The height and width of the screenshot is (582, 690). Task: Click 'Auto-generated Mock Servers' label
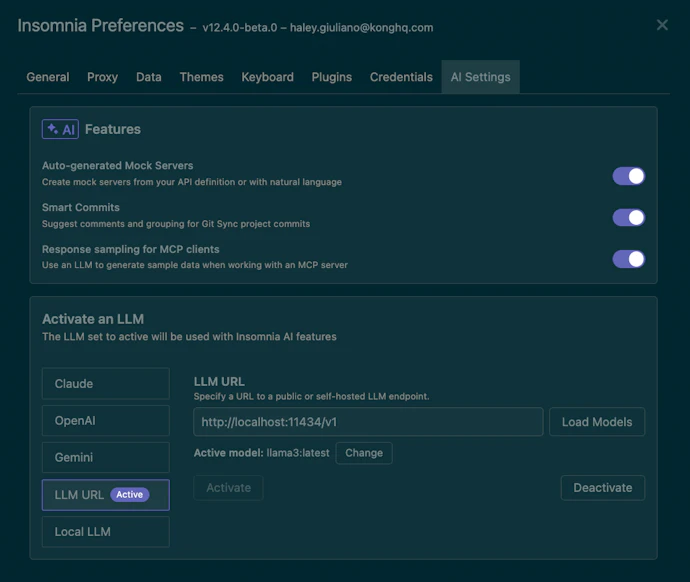(117, 165)
